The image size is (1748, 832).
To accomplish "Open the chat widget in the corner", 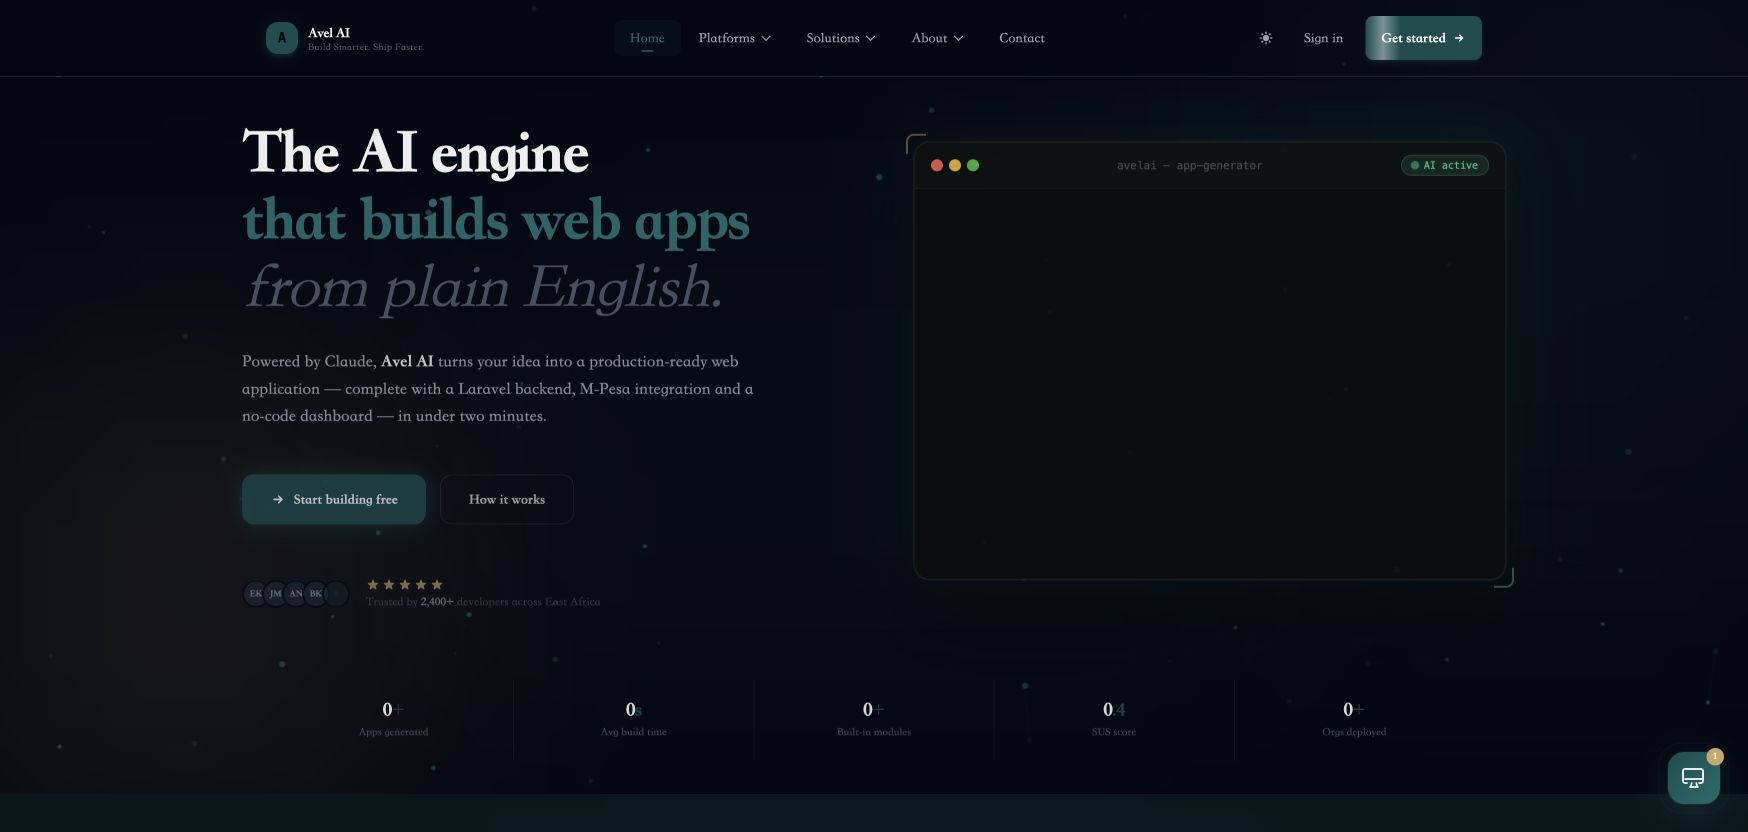I will point(1693,778).
